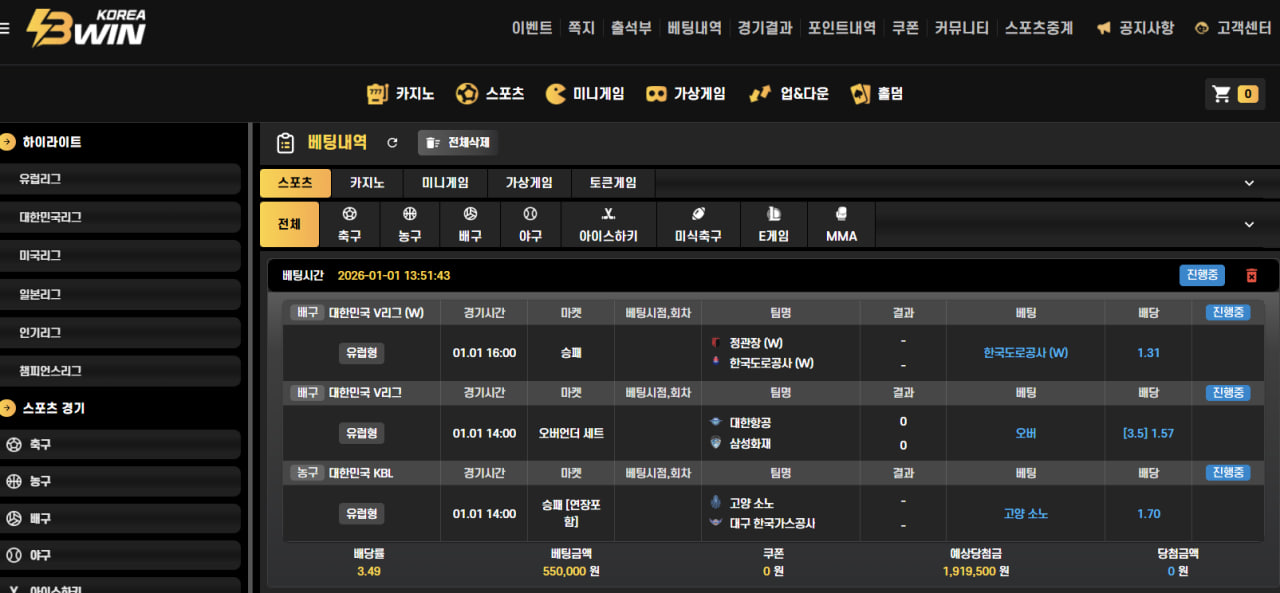
Task: Select 챔피언스리그 in the sidebar
Action: click(50, 370)
